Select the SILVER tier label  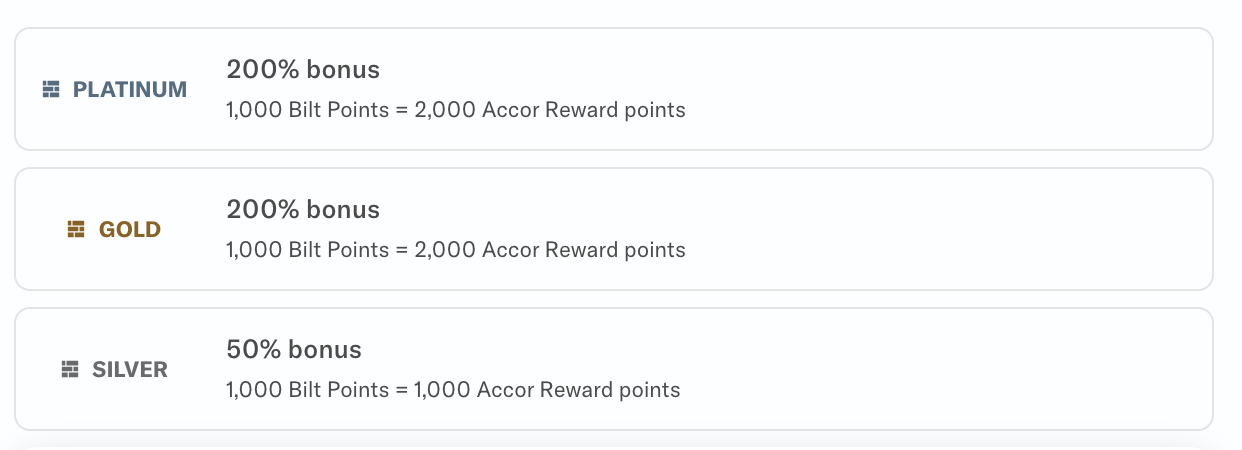point(130,370)
